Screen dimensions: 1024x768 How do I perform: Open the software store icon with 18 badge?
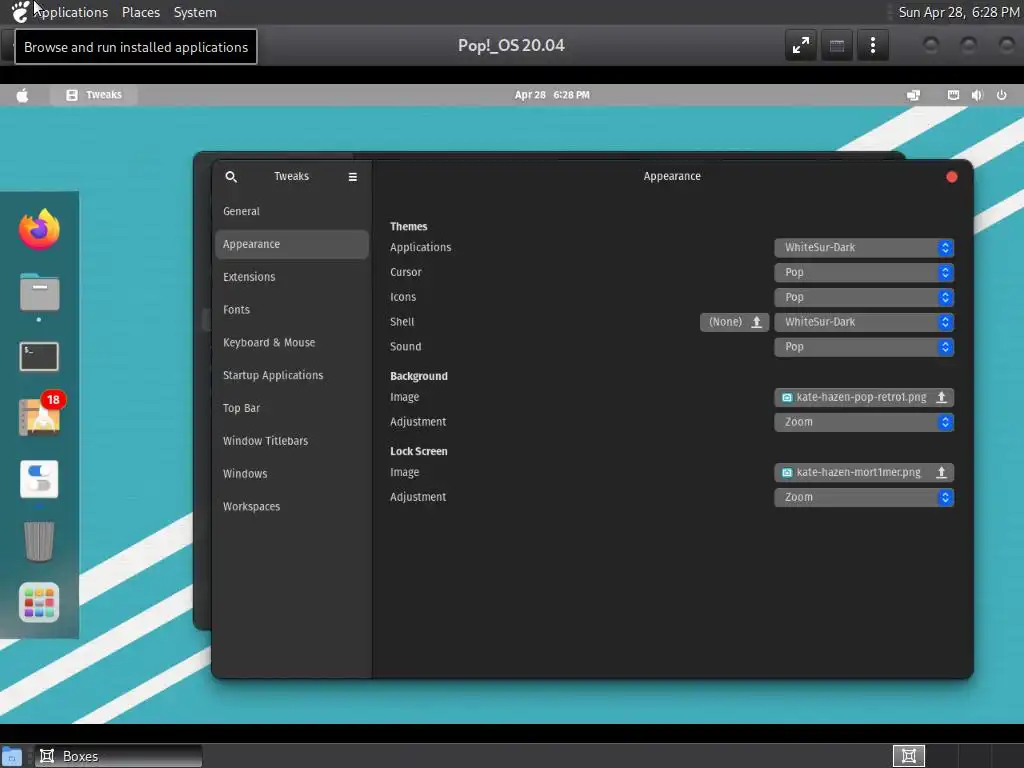click(40, 416)
